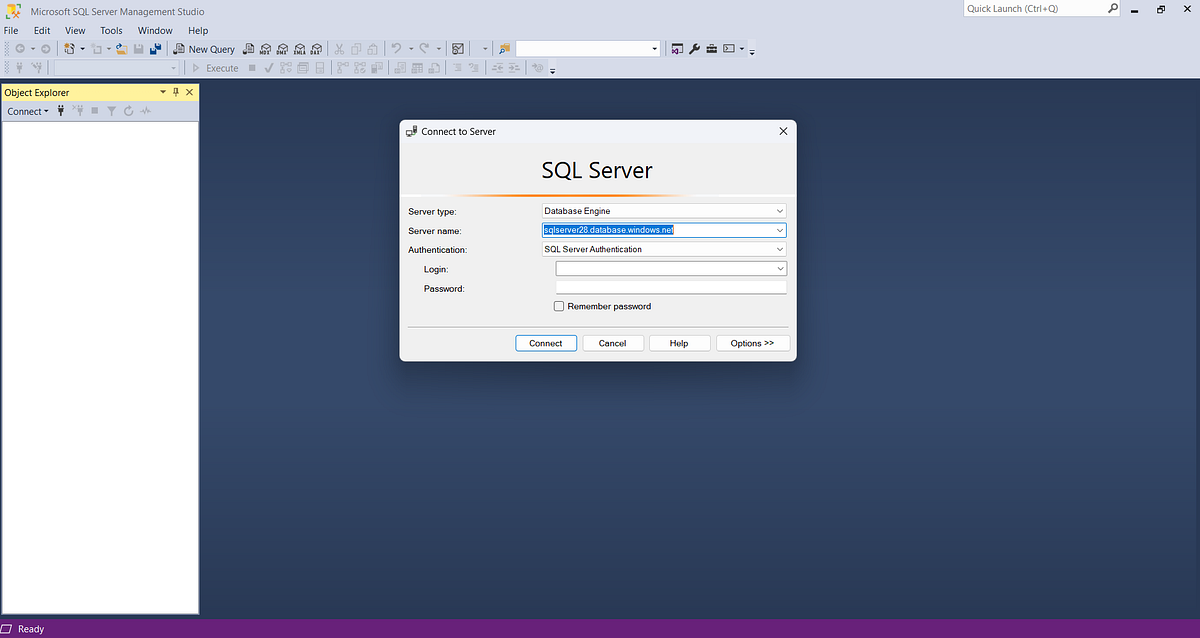Click the Comment out selected lines icon
The height and width of the screenshot is (638, 1200).
(x=457, y=68)
